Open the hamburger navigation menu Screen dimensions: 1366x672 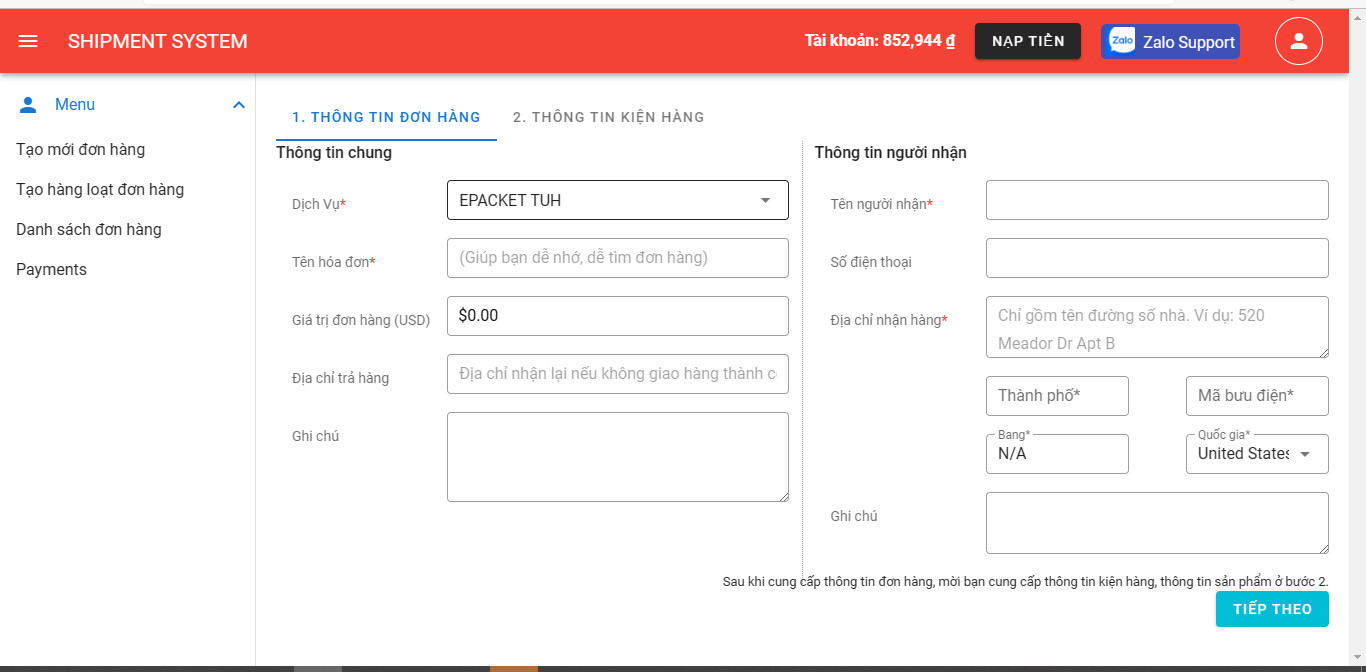(28, 41)
